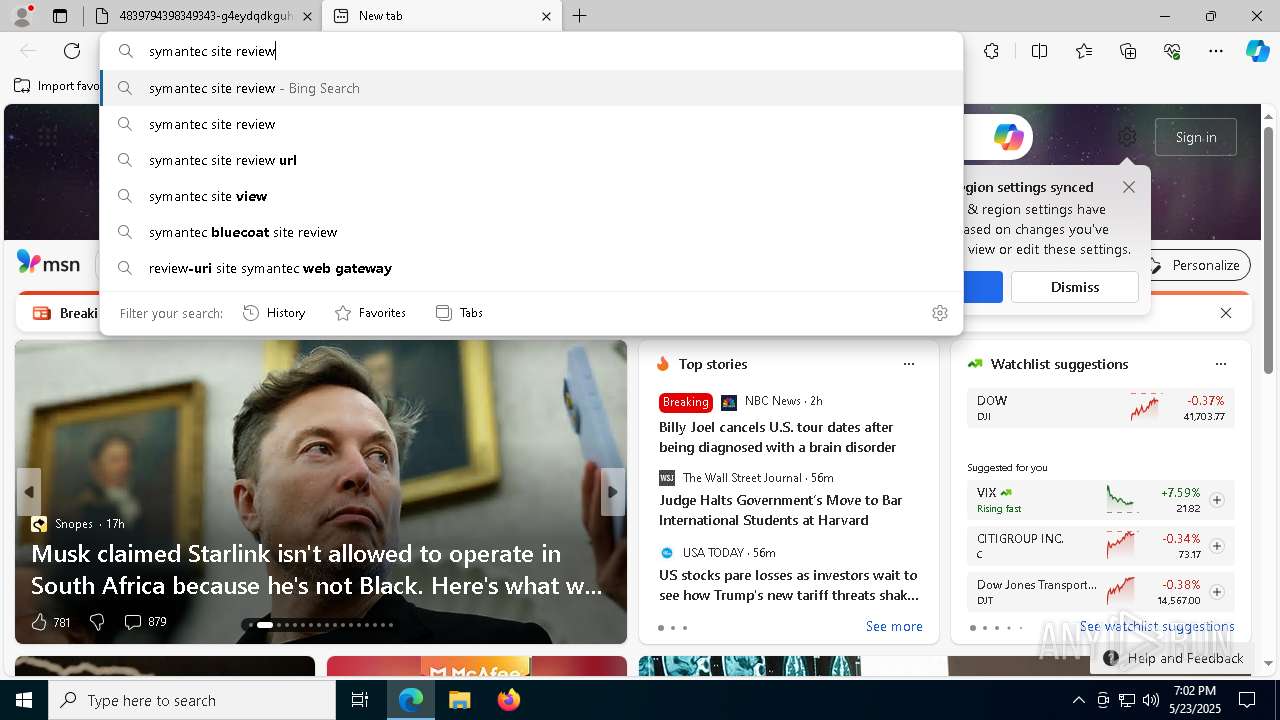Pick the 'symantec bluecoat site review' suggestion

[532, 232]
